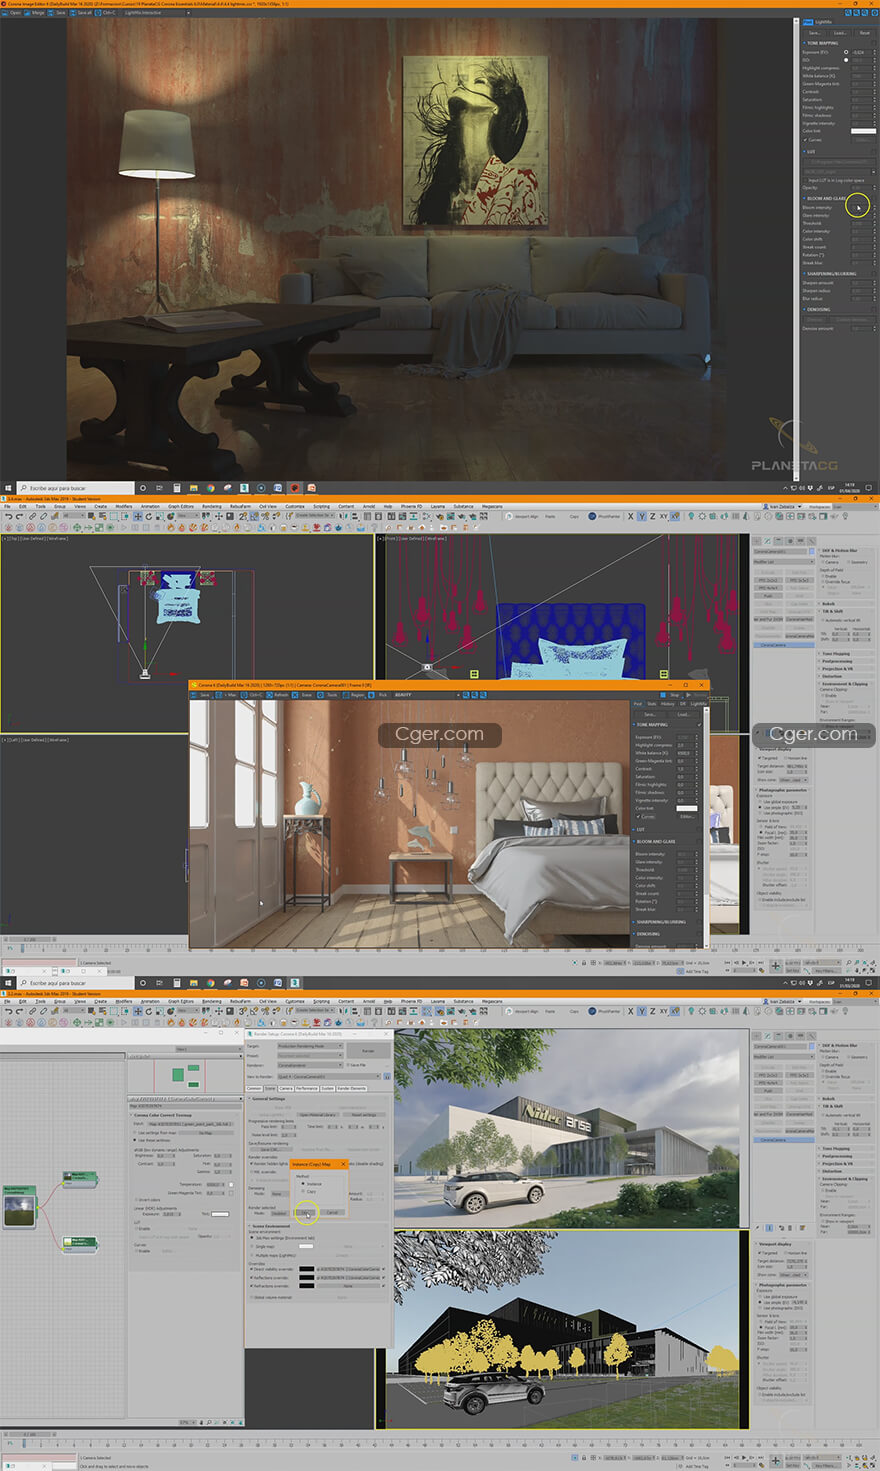Viewport: 880px width, 1471px height.
Task: Click Undo in the building-scene 3ds Max toolbar
Action: pyautogui.click(x=7, y=1011)
